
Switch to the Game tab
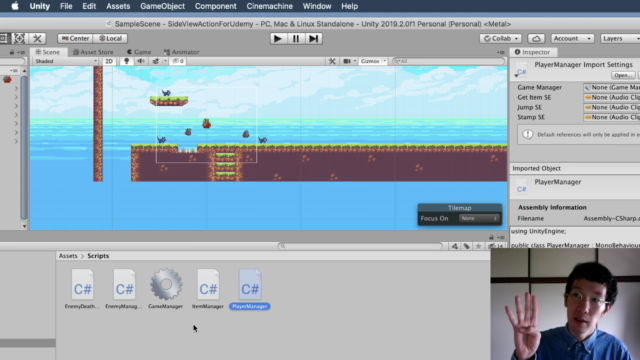[139, 52]
